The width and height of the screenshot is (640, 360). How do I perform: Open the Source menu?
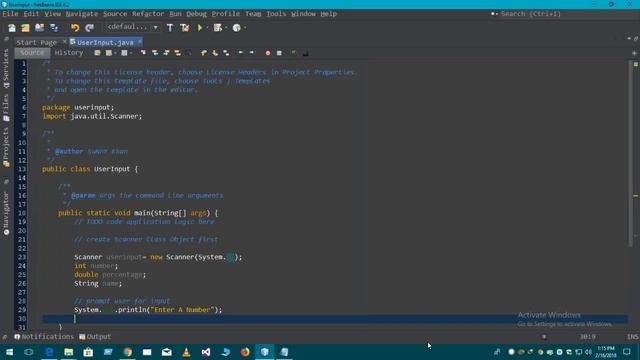[x=115, y=13]
